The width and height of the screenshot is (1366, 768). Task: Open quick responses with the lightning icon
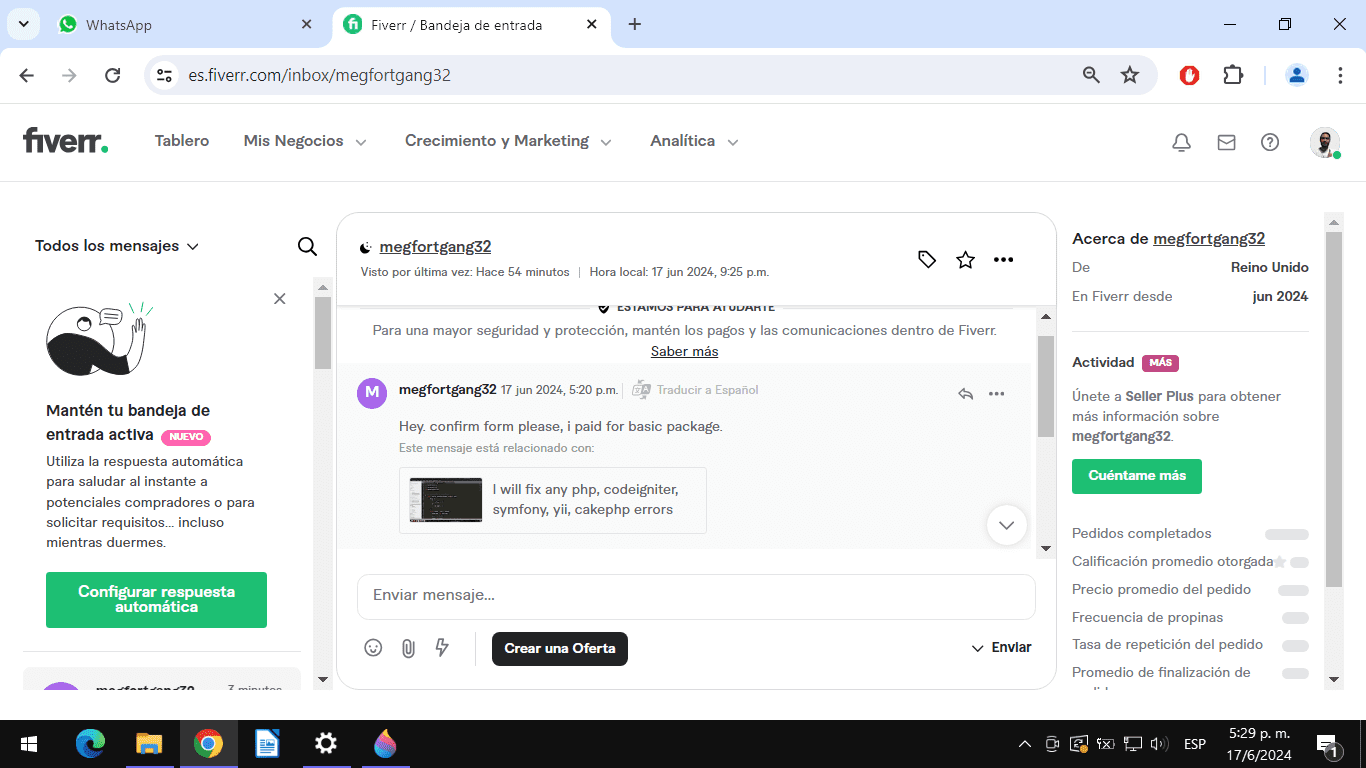coord(442,648)
